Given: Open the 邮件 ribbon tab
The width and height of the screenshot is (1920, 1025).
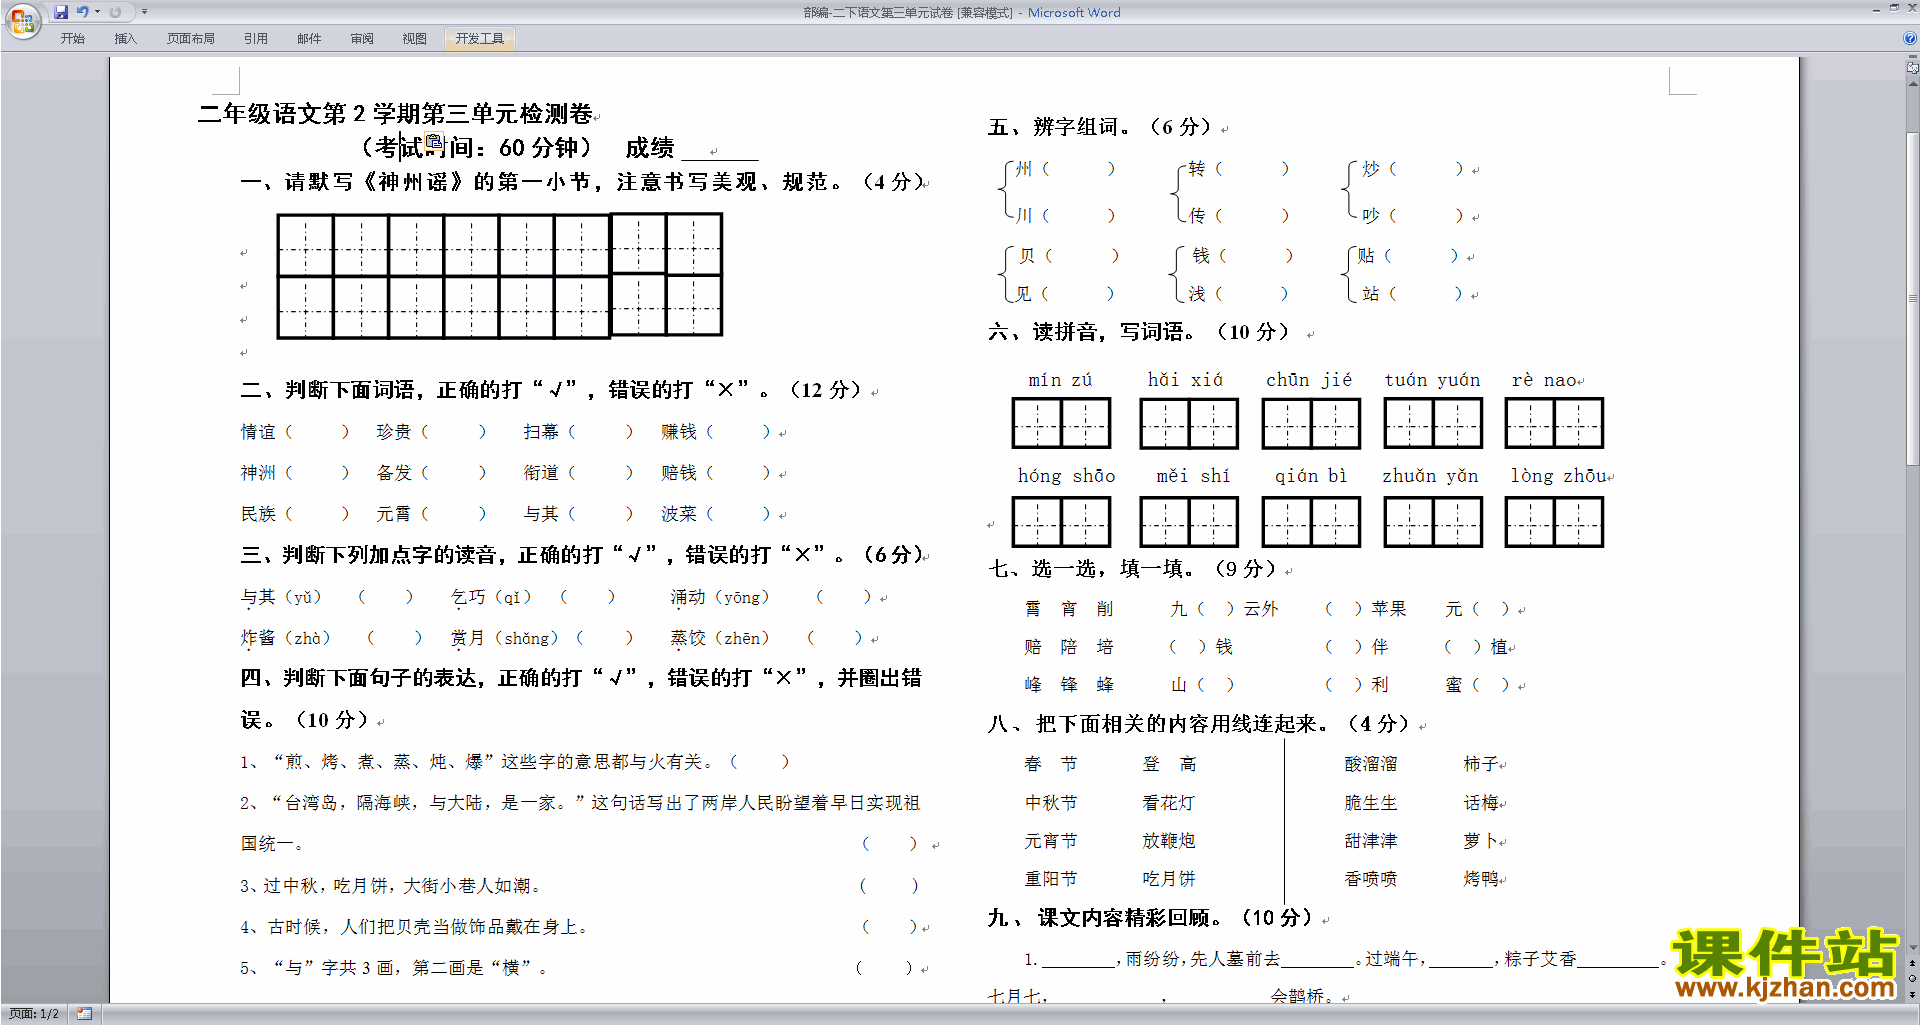Looking at the screenshot, I should [309, 39].
